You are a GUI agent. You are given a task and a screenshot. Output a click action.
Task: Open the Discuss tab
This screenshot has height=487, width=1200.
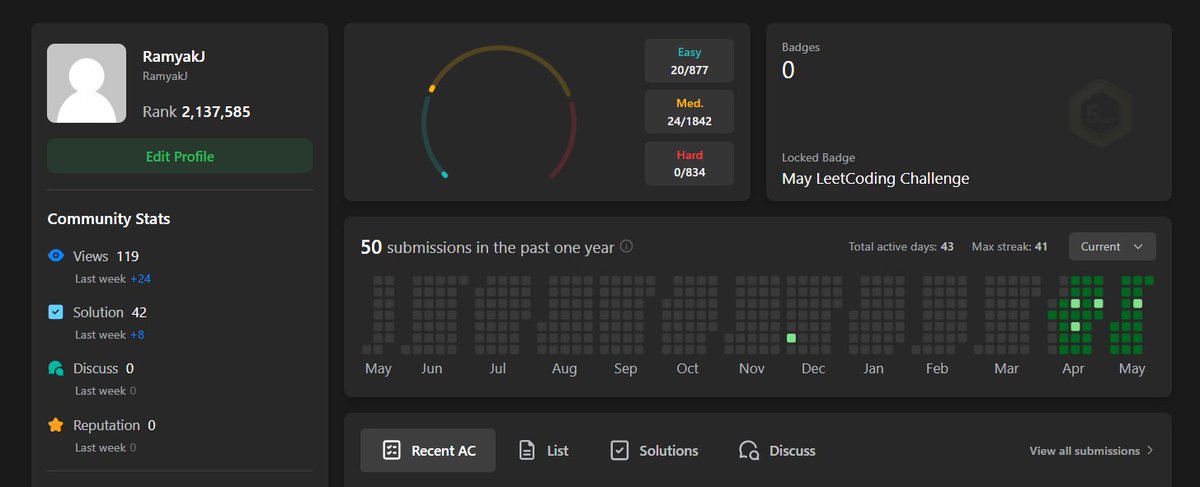[777, 451]
